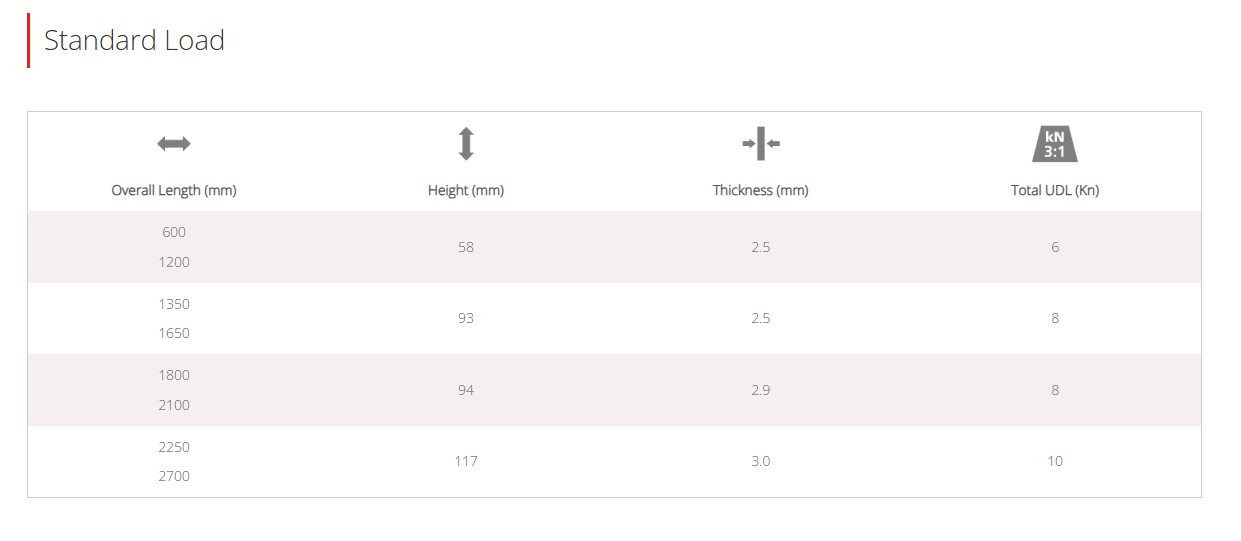Select the 1200 length value
Screen dimensions: 1241x541
(x=174, y=262)
